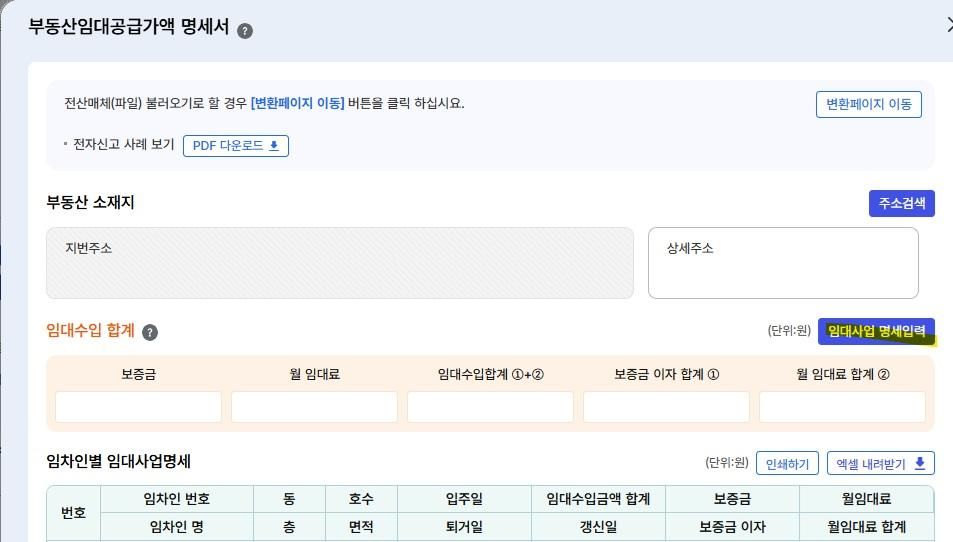This screenshot has height=542, width=953.
Task: Click the 임대수입합계 ①+② input field
Action: 490,407
